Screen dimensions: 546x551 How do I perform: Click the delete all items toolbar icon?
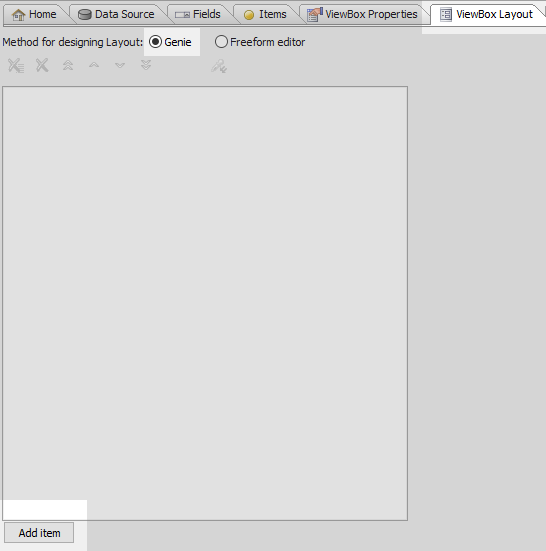16,65
